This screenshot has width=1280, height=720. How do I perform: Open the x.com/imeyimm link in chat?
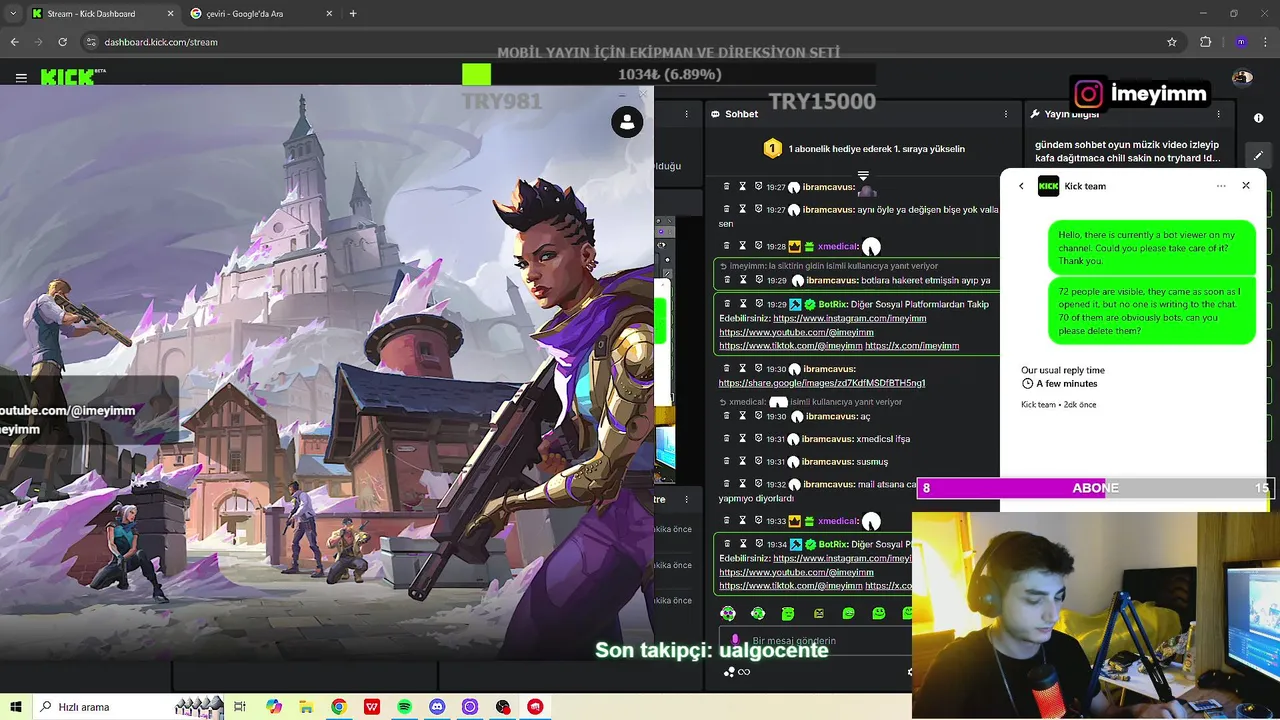(x=912, y=346)
